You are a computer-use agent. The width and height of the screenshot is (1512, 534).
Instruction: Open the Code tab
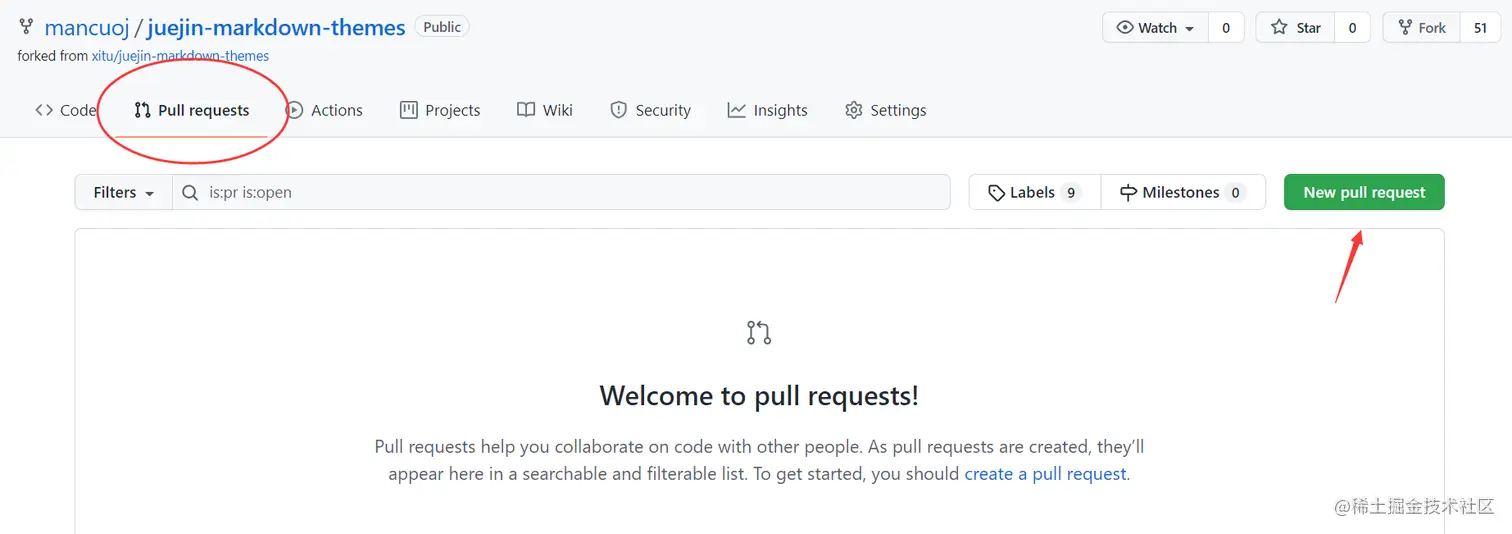point(66,110)
